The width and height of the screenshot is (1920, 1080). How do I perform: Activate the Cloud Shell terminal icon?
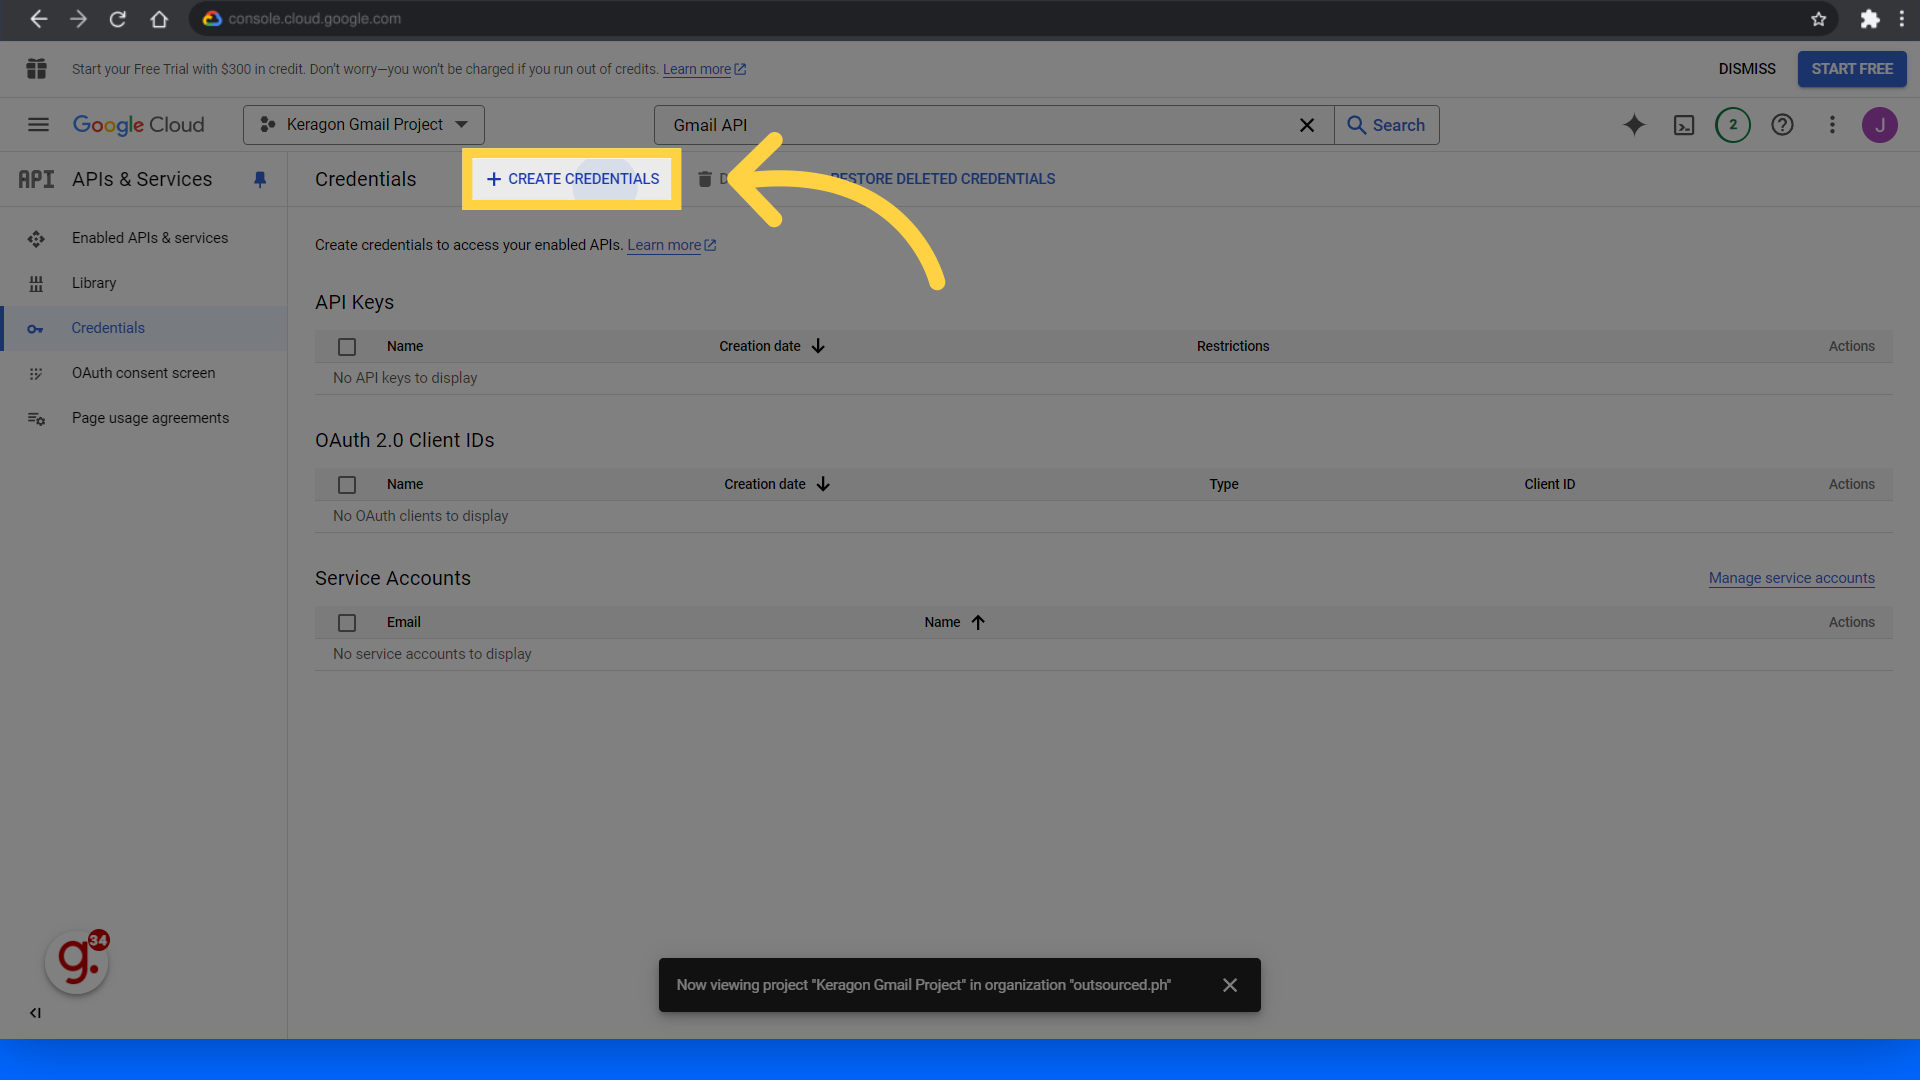[1684, 125]
